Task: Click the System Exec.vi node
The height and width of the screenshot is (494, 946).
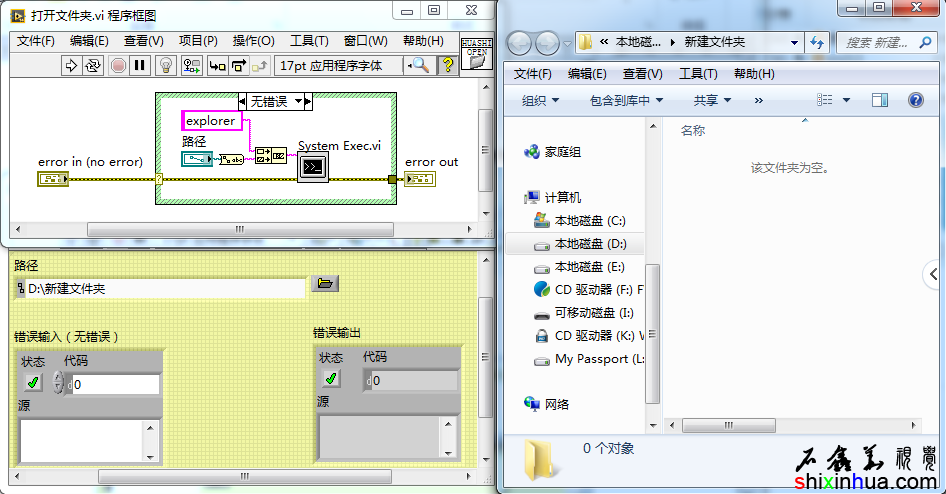Action: 312,167
